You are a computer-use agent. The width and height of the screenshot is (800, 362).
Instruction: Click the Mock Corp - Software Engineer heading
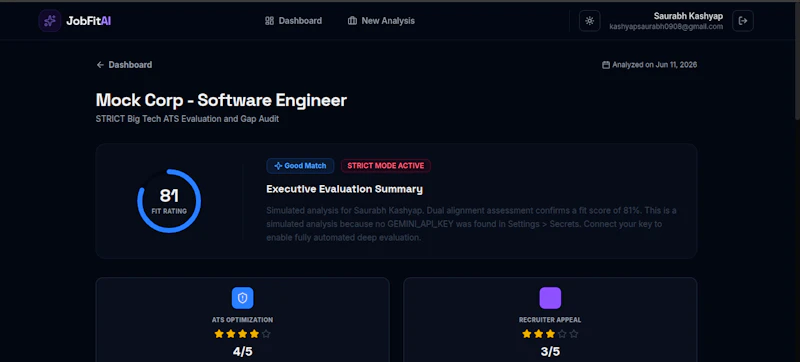[221, 100]
